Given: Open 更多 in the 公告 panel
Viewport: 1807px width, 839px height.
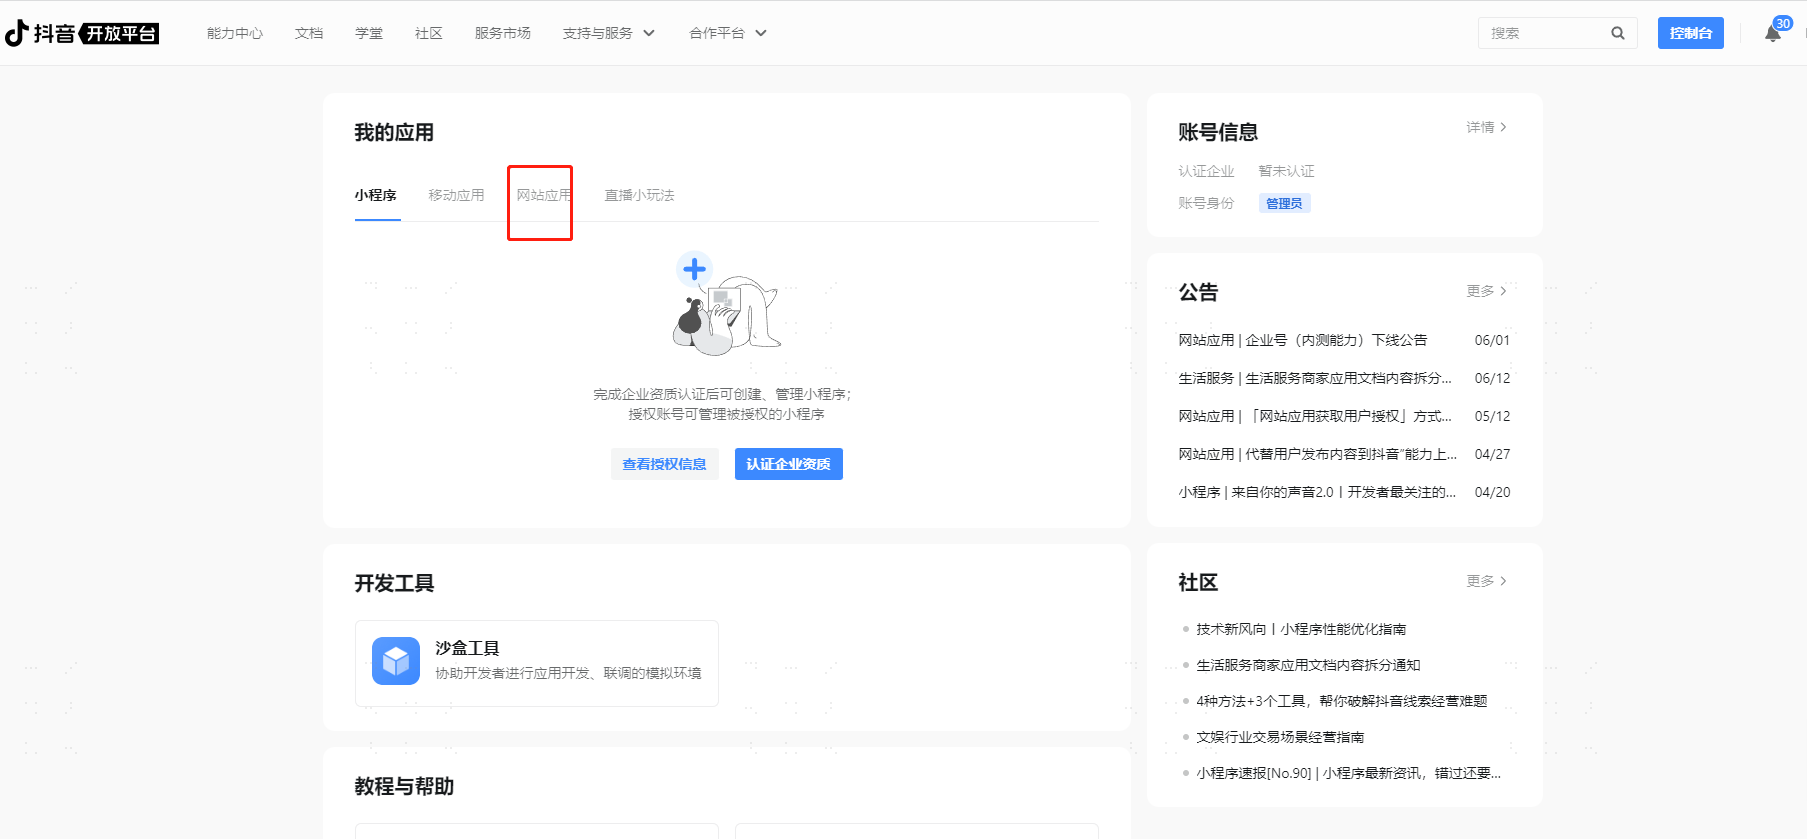Looking at the screenshot, I should coord(1486,291).
